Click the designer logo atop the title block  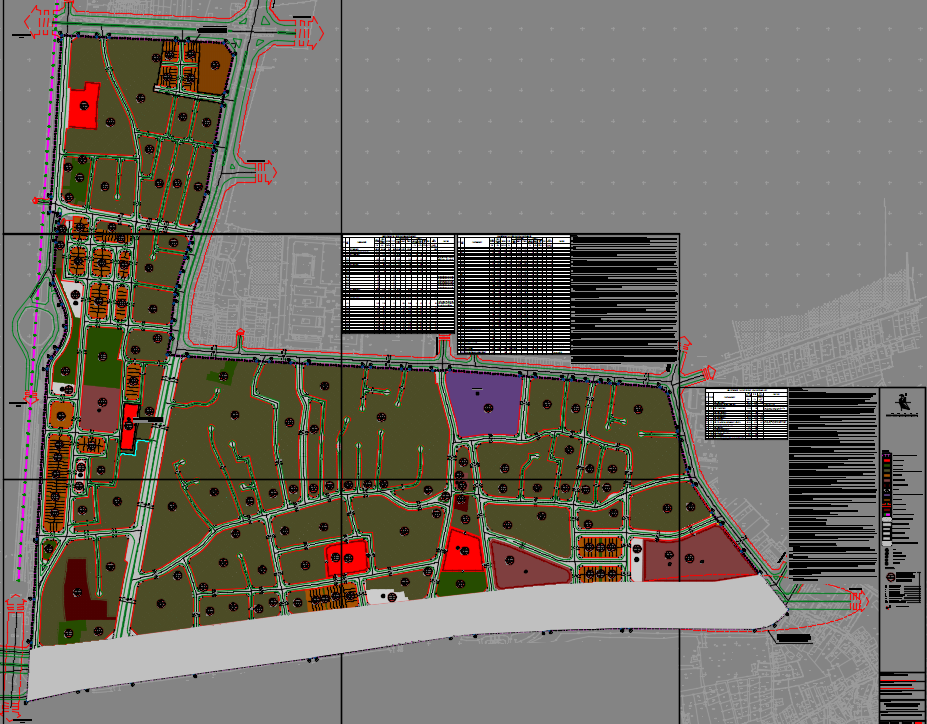coord(903,402)
